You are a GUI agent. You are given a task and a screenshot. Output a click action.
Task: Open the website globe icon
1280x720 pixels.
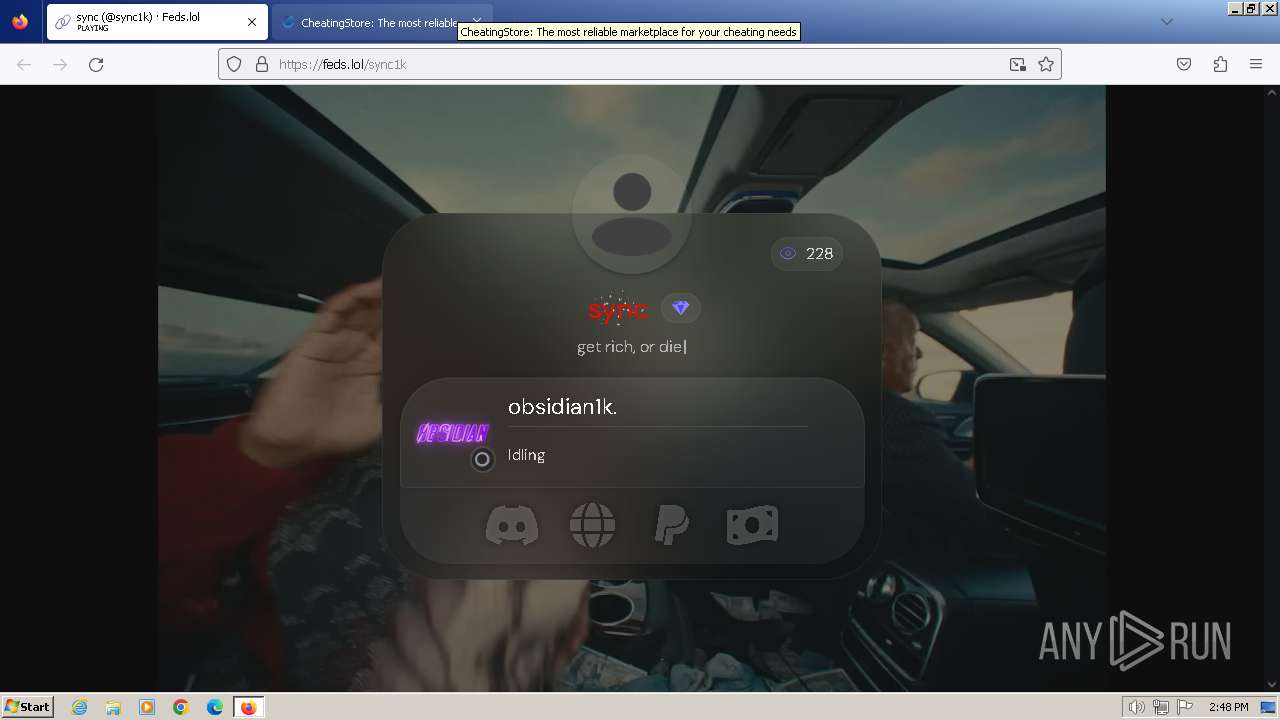[592, 524]
